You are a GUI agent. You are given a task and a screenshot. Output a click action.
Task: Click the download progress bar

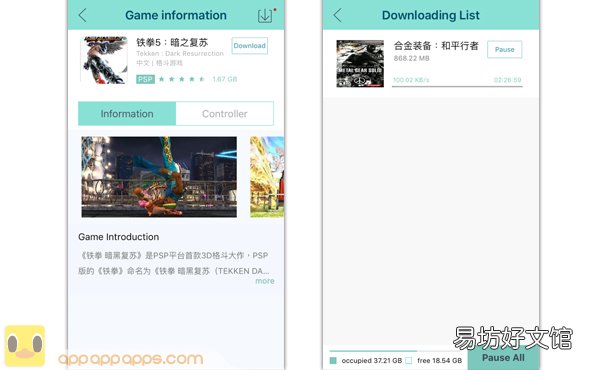(457, 86)
